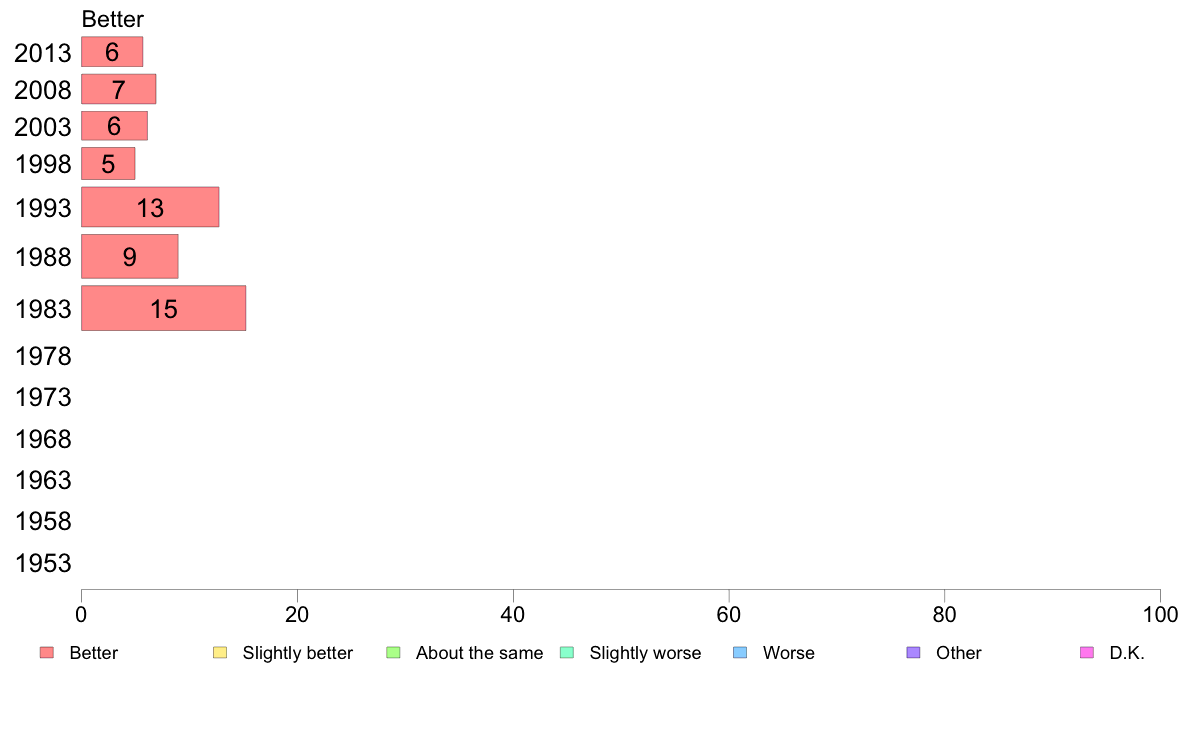Select the 2003 bar showing 6

coord(114,126)
